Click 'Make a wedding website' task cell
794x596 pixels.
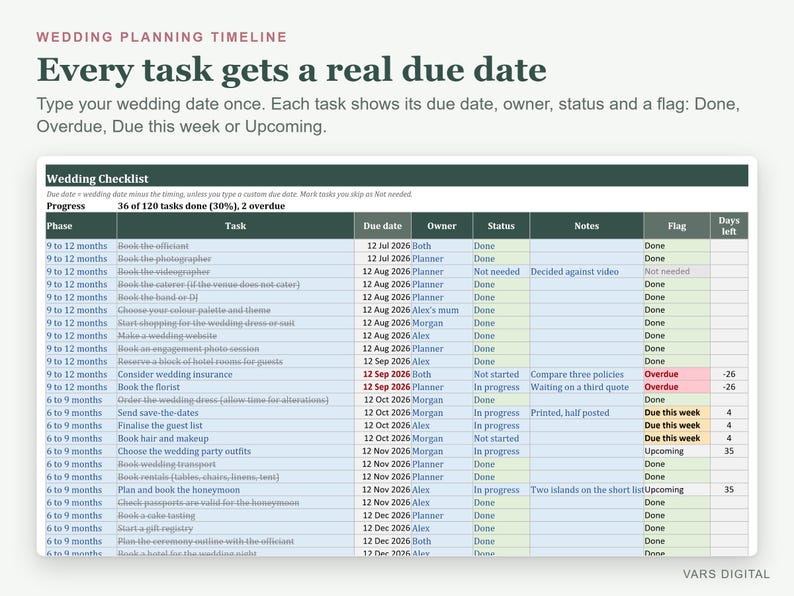tap(235, 336)
